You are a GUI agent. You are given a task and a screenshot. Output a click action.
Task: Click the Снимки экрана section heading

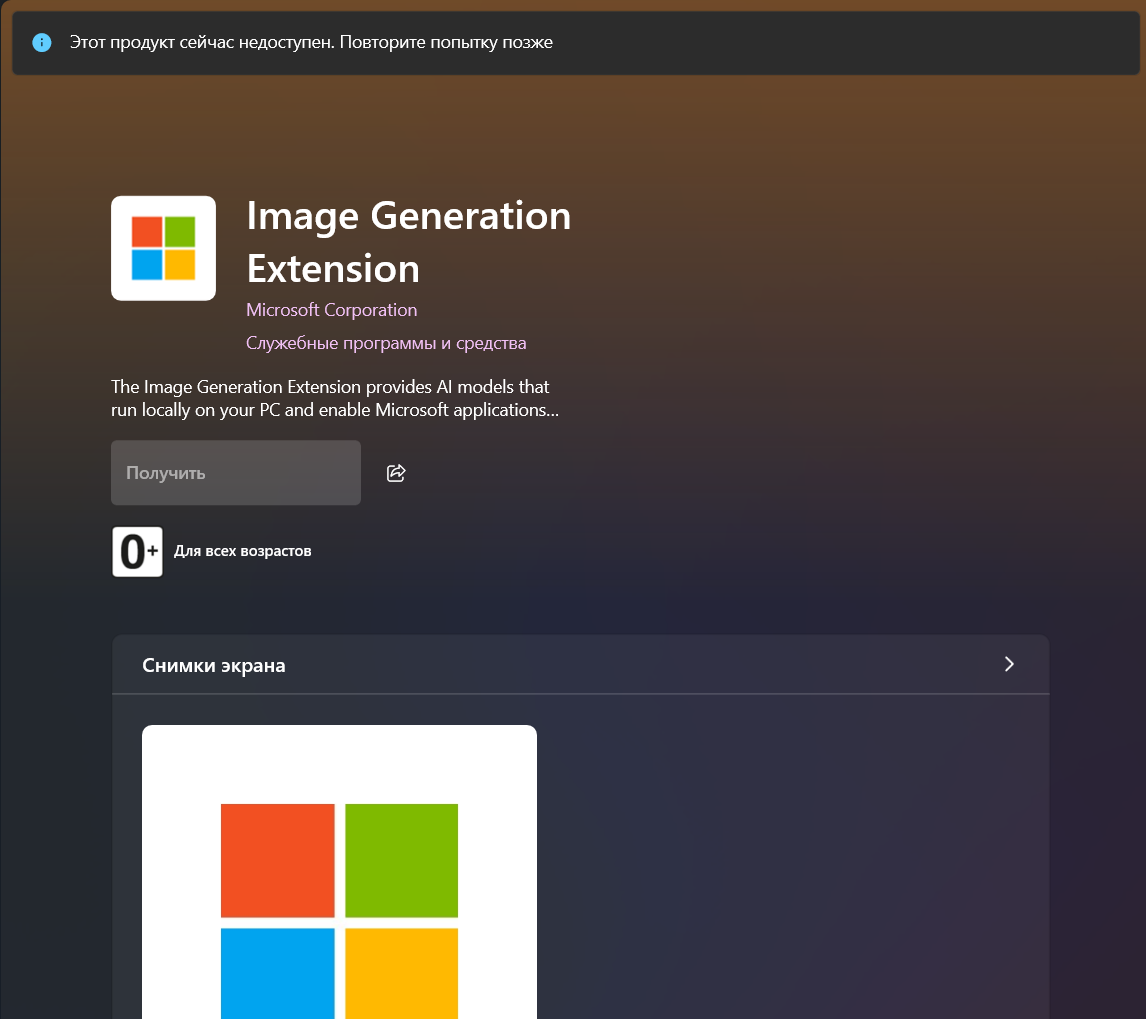point(213,665)
